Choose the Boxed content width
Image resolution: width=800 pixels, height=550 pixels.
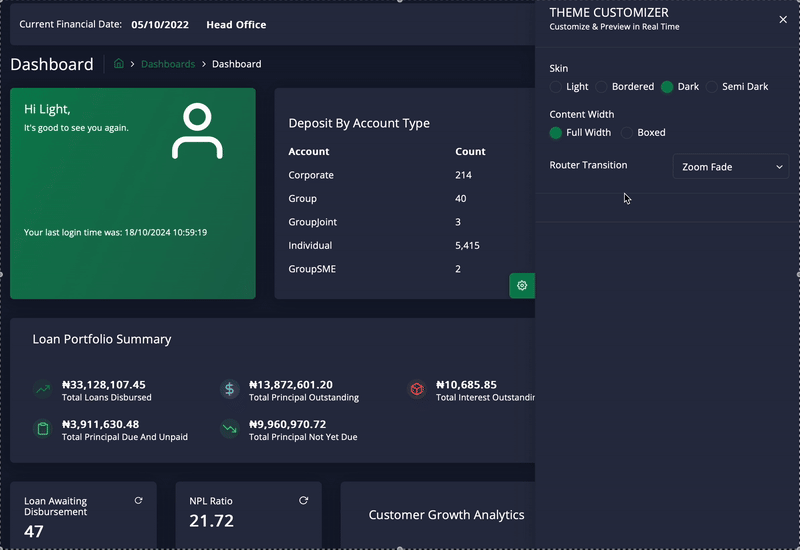click(x=627, y=133)
